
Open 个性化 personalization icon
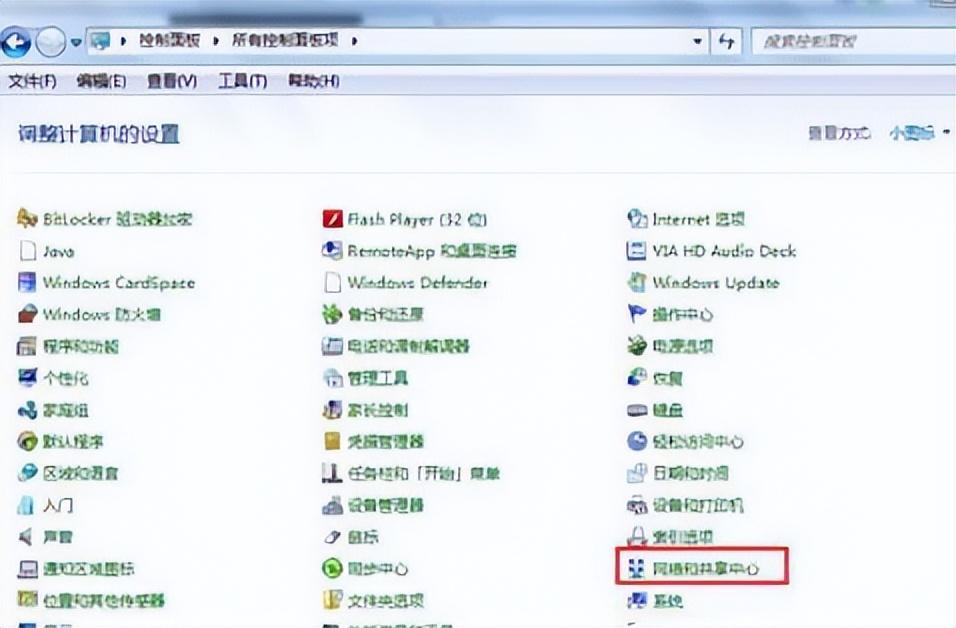pos(27,378)
